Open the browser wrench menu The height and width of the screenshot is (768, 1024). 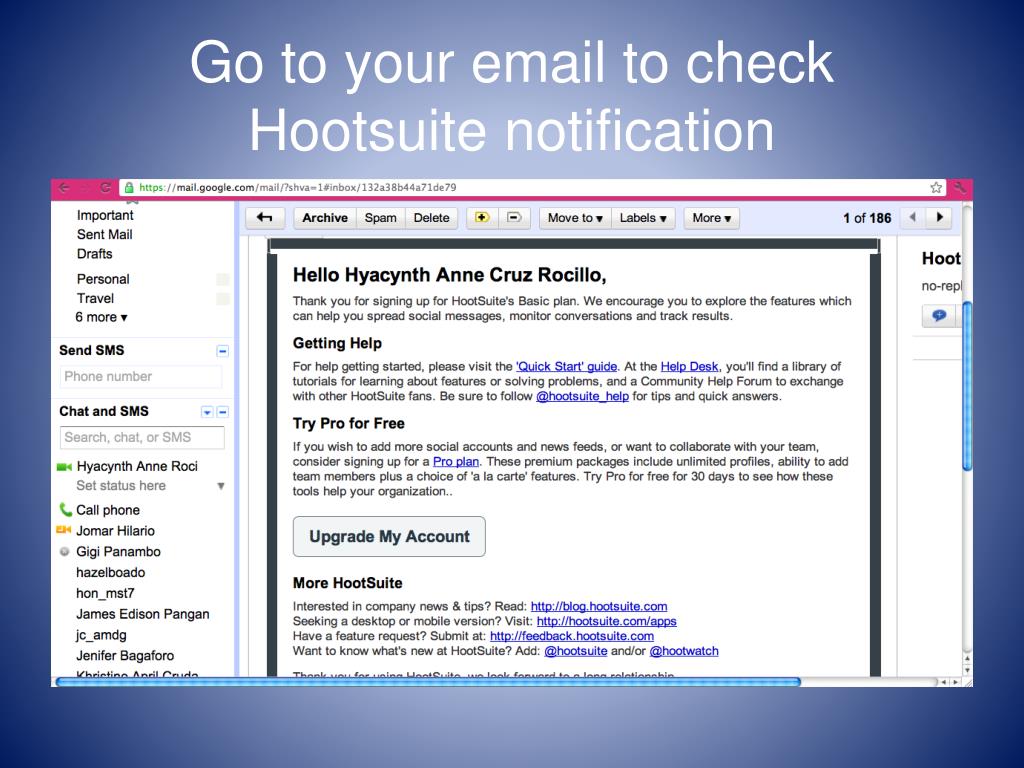tap(959, 187)
